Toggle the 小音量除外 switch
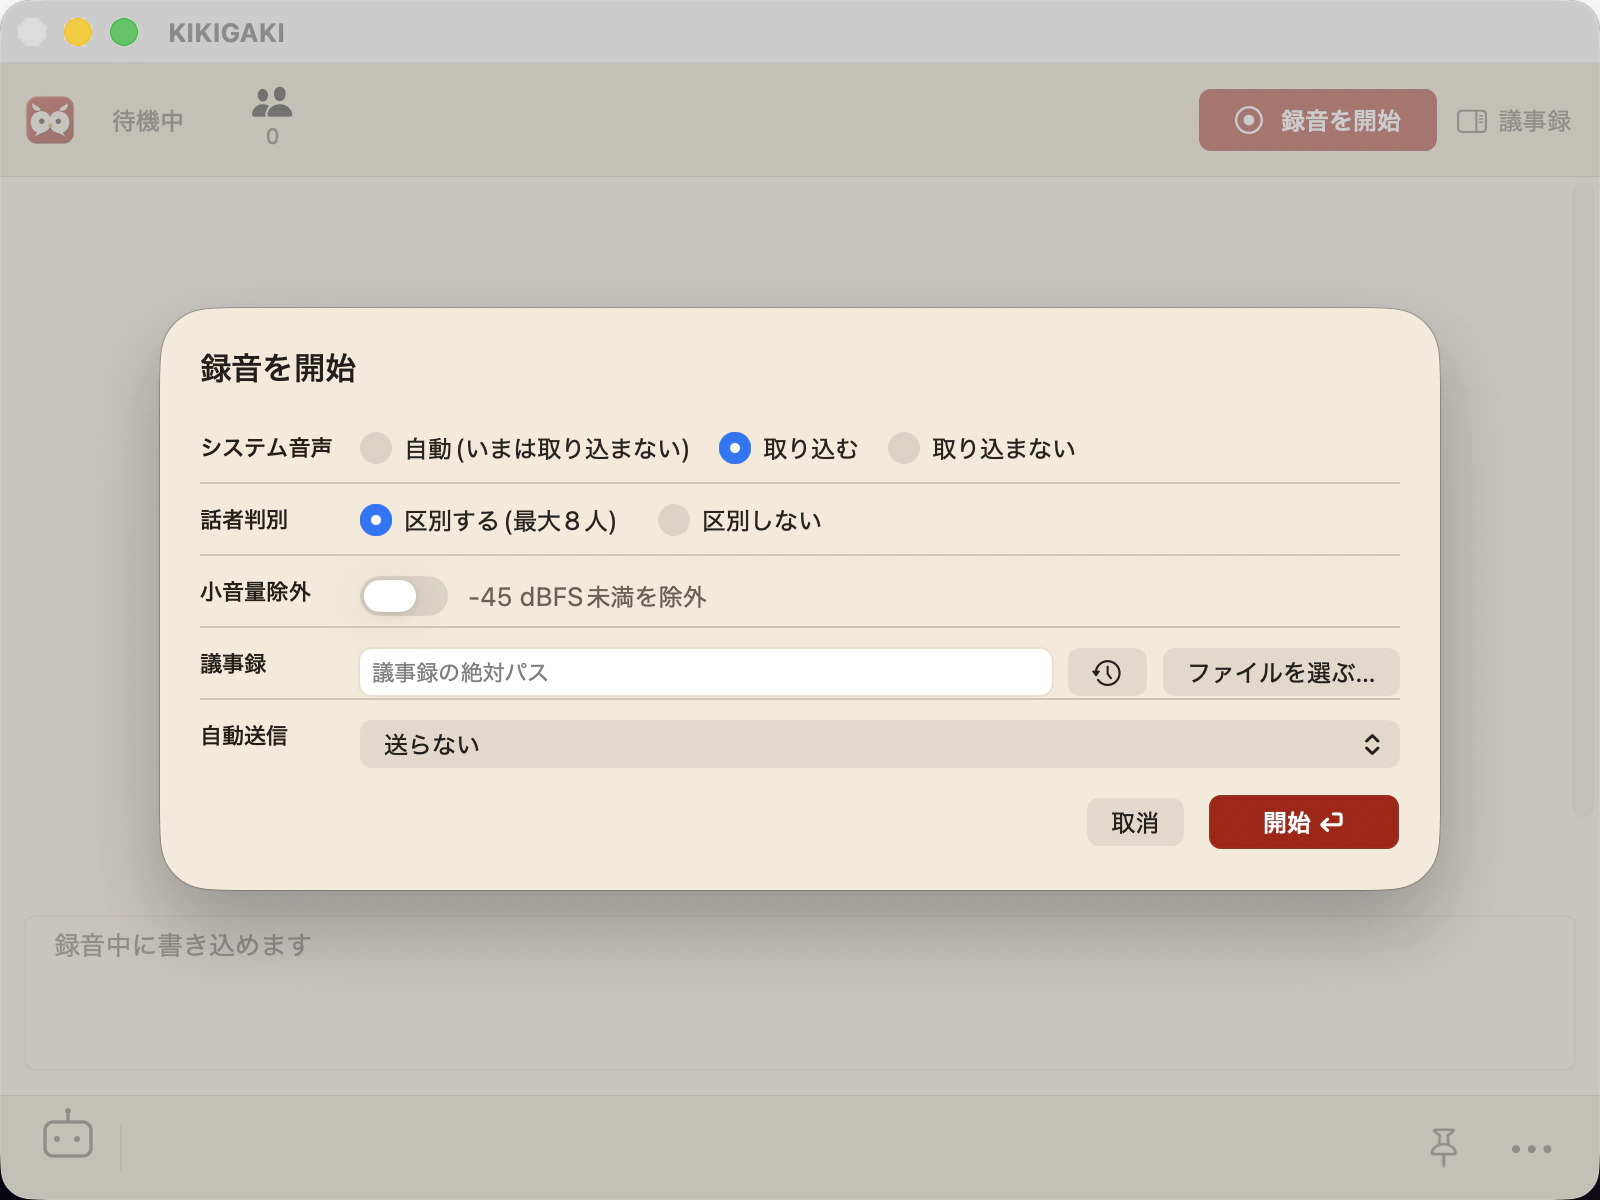Screen dimensions: 1600x1200 point(404,596)
